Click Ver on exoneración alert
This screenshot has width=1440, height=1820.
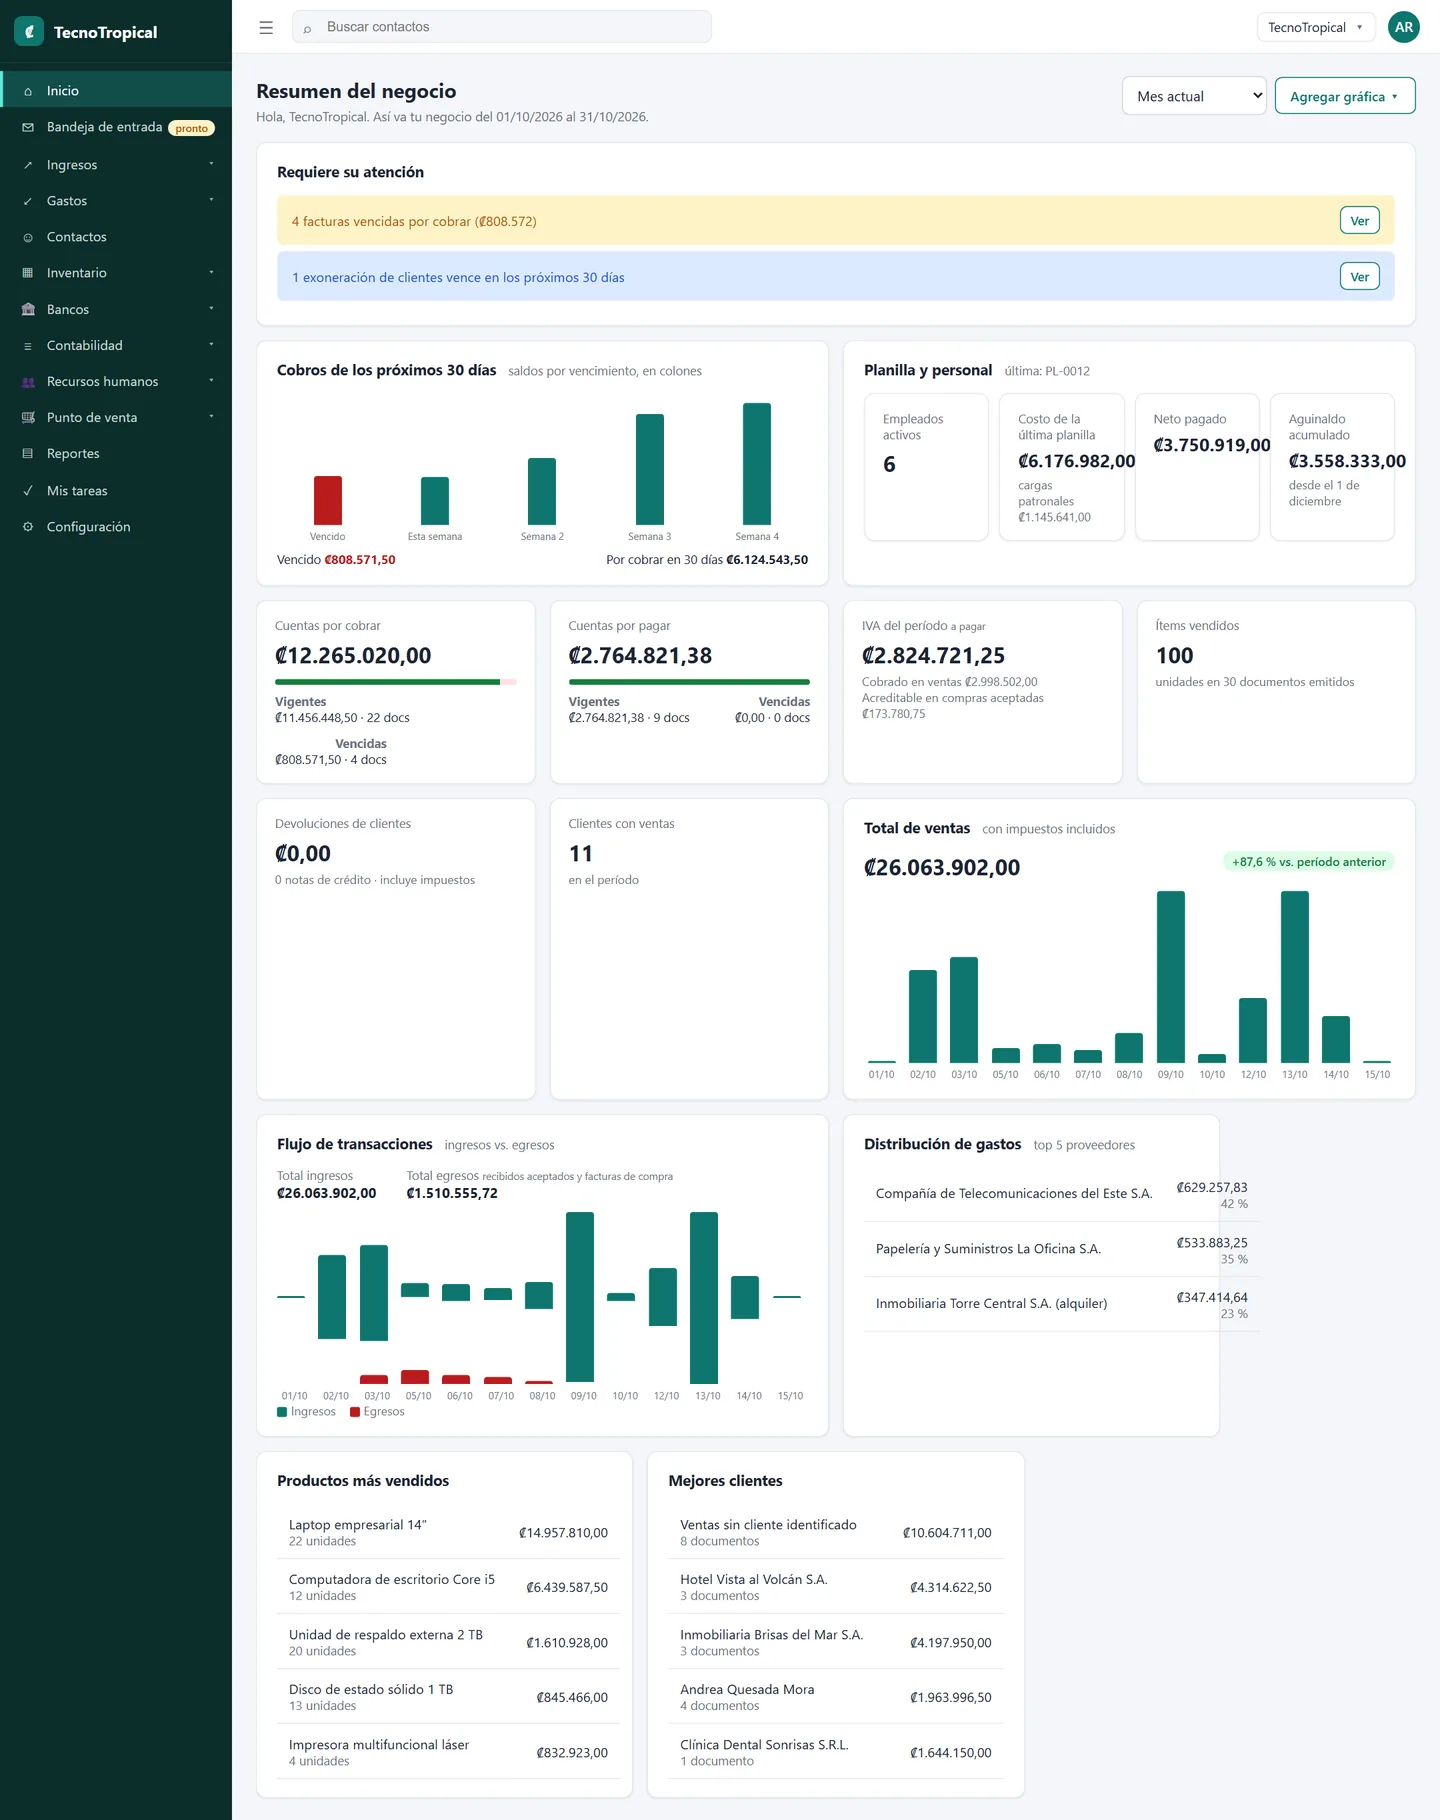pos(1359,277)
